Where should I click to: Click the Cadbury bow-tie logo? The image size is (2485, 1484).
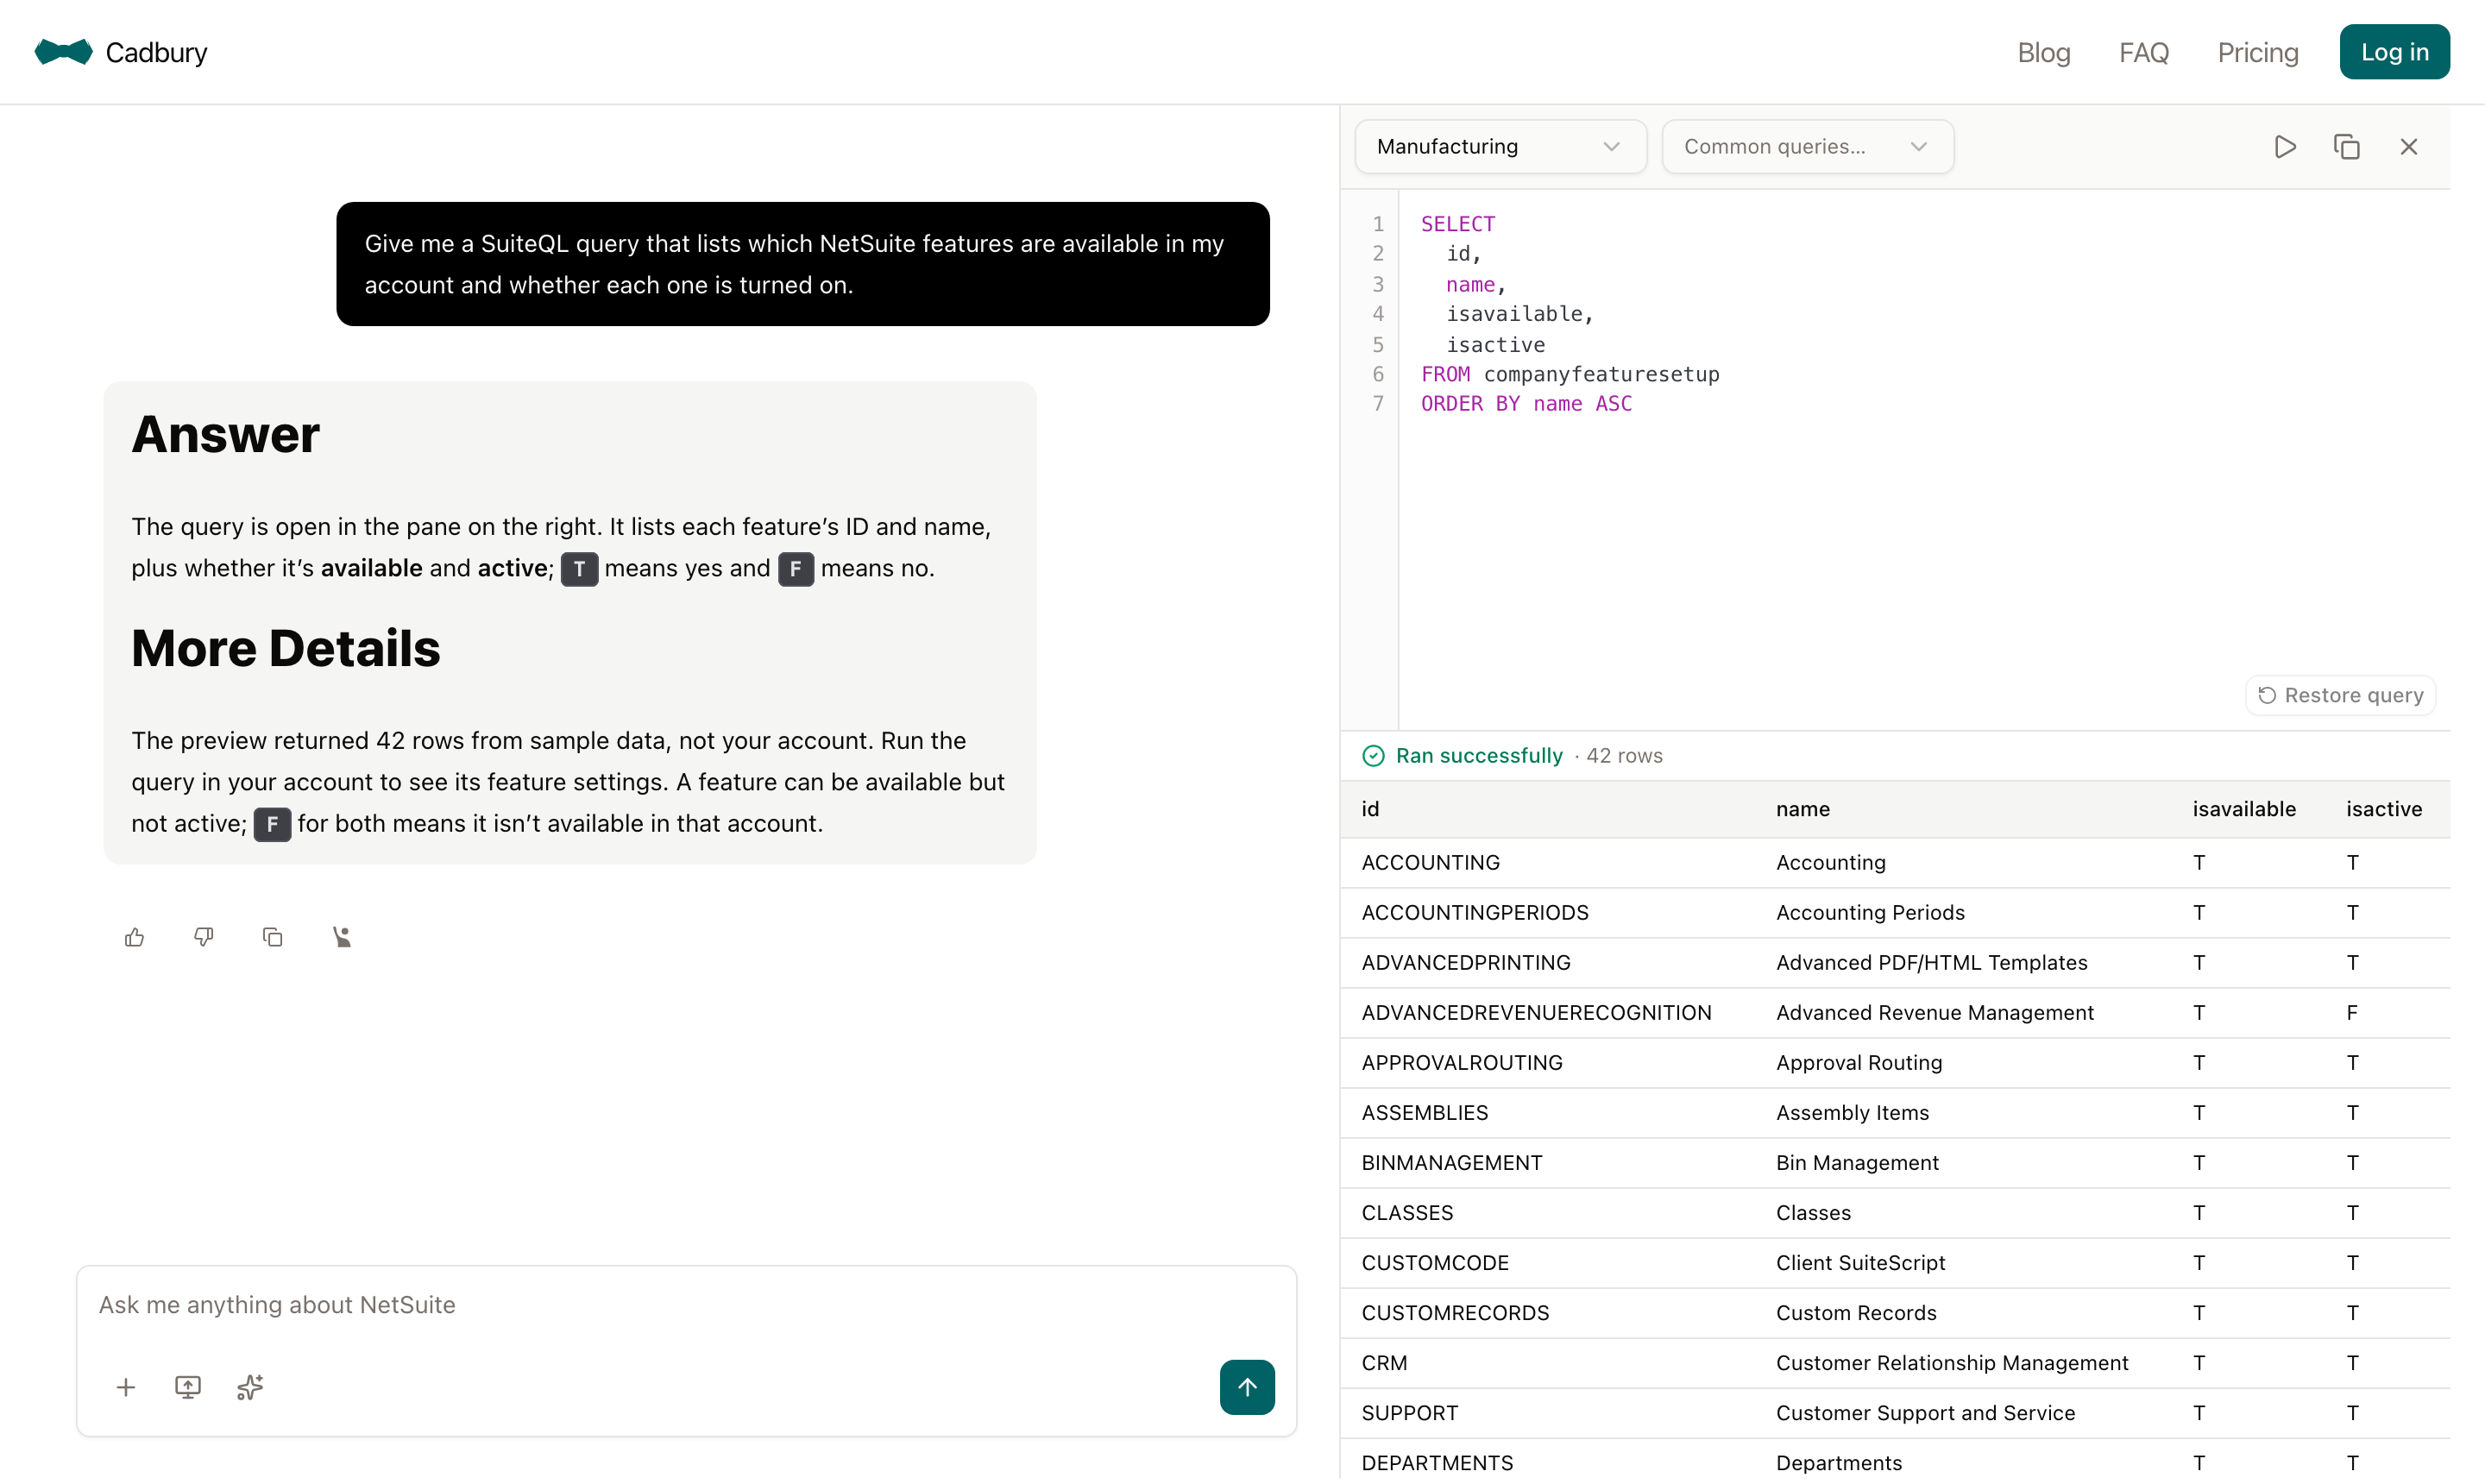pos(63,52)
